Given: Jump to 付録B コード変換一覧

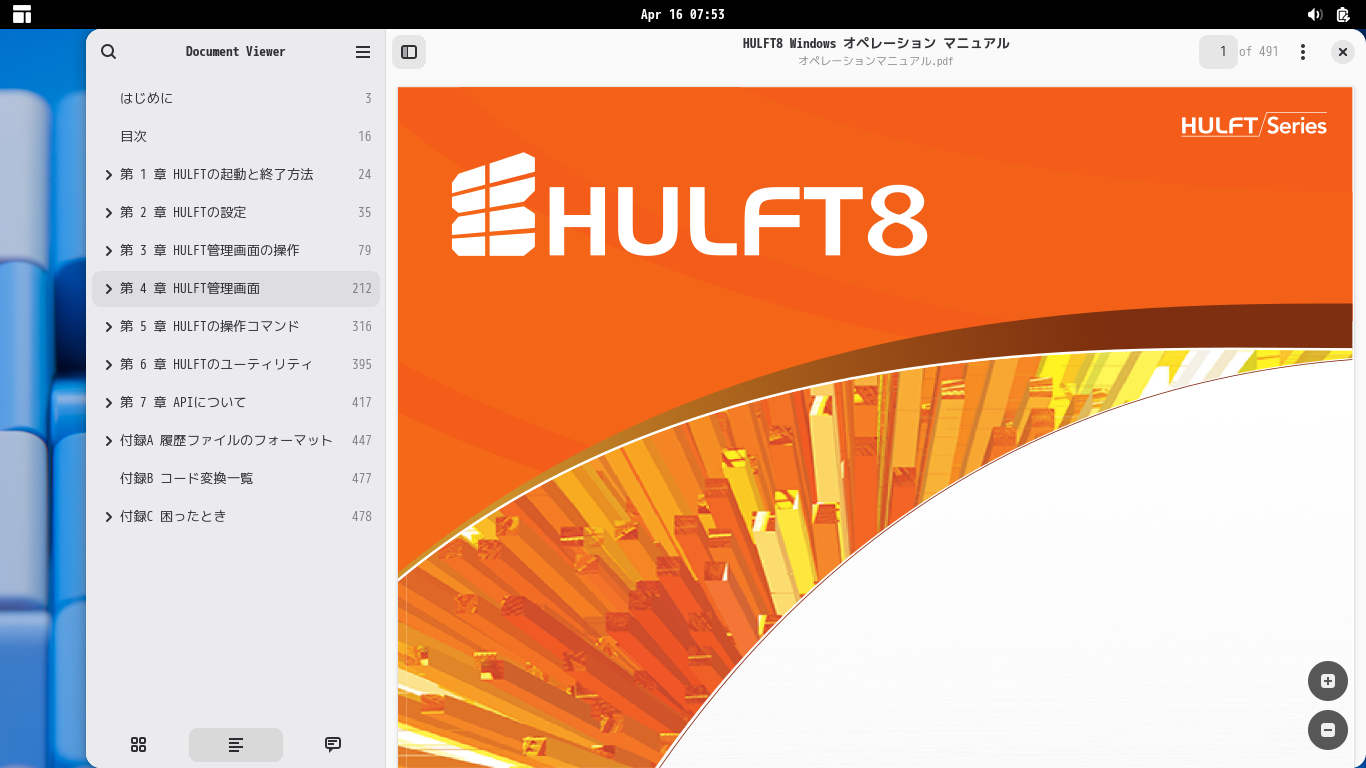Looking at the screenshot, I should [x=236, y=478].
